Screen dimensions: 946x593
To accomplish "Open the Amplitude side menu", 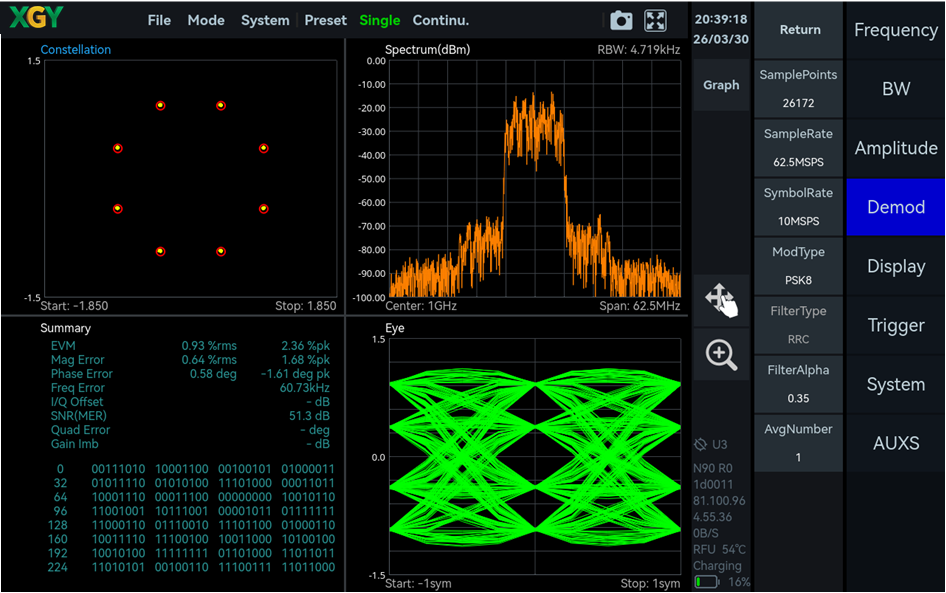I will 896,148.
